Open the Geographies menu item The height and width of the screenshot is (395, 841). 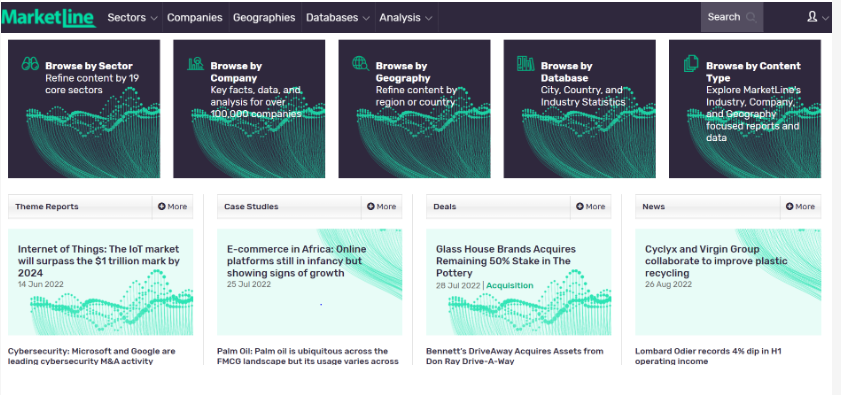[264, 17]
